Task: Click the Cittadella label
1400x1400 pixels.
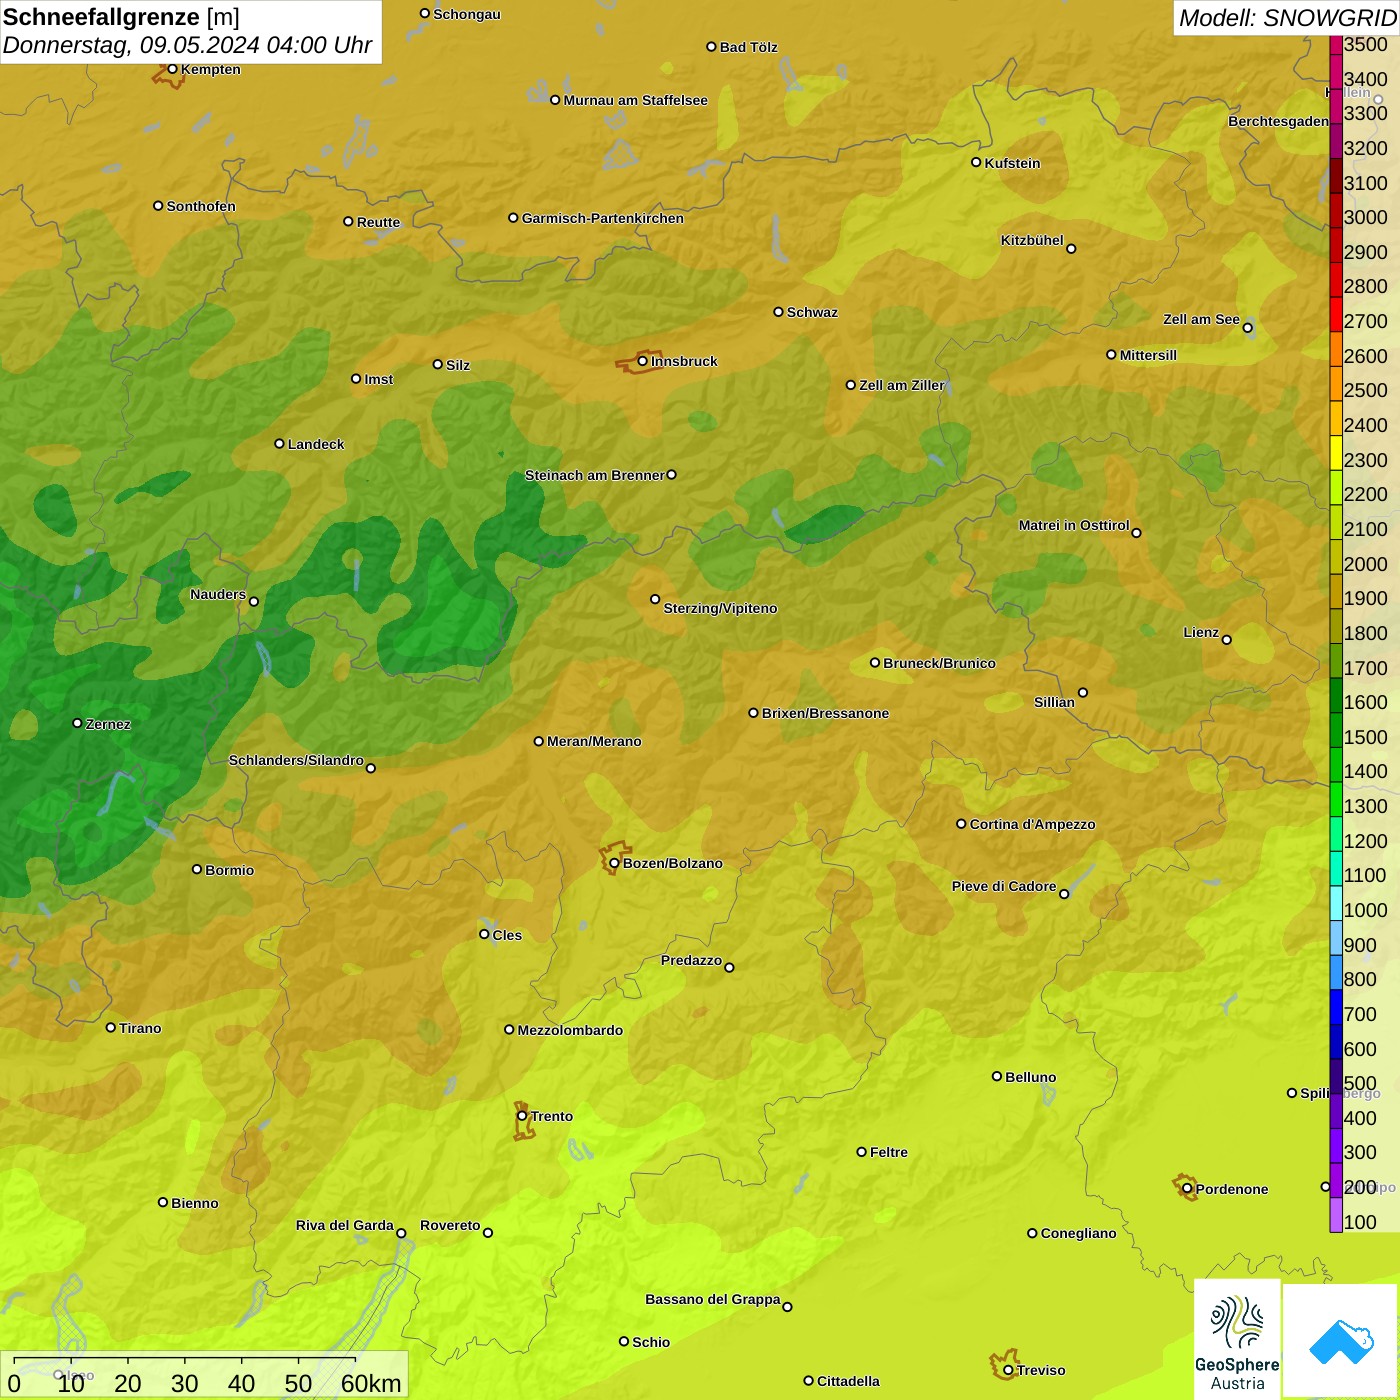Action: 848,1381
